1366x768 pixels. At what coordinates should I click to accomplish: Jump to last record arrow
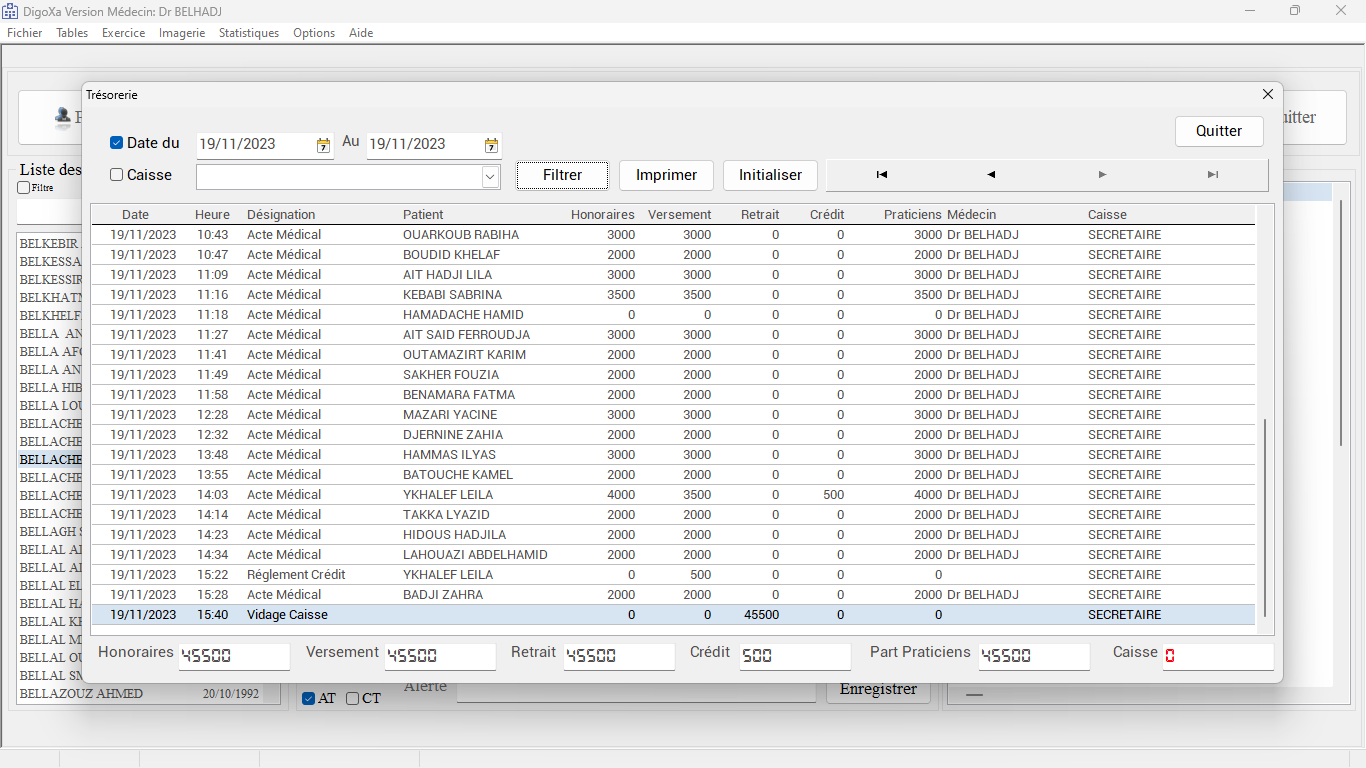coord(1212,175)
